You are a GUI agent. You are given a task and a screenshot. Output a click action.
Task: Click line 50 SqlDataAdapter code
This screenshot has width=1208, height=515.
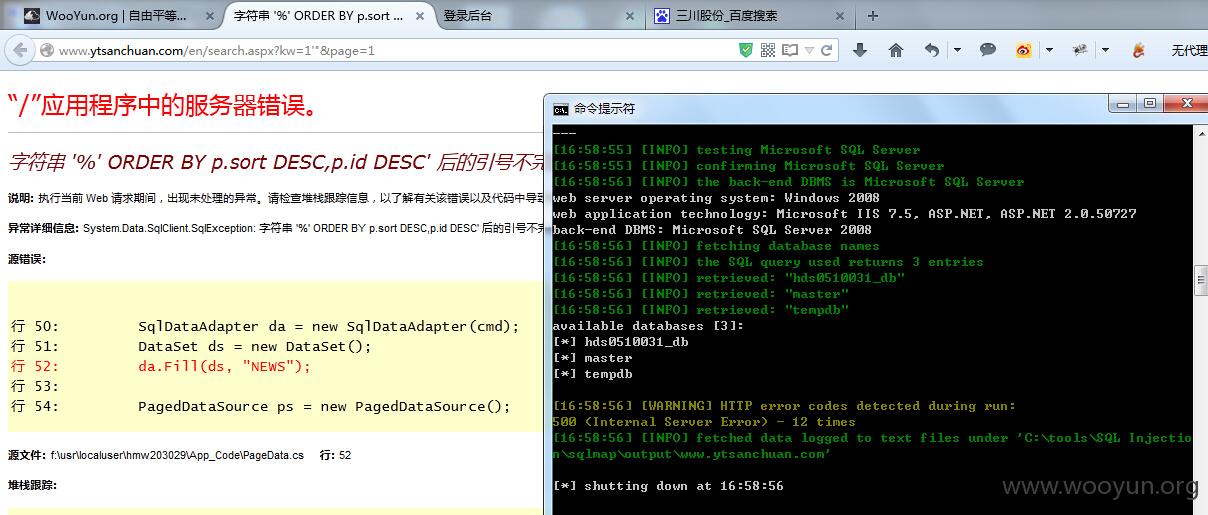tap(329, 326)
